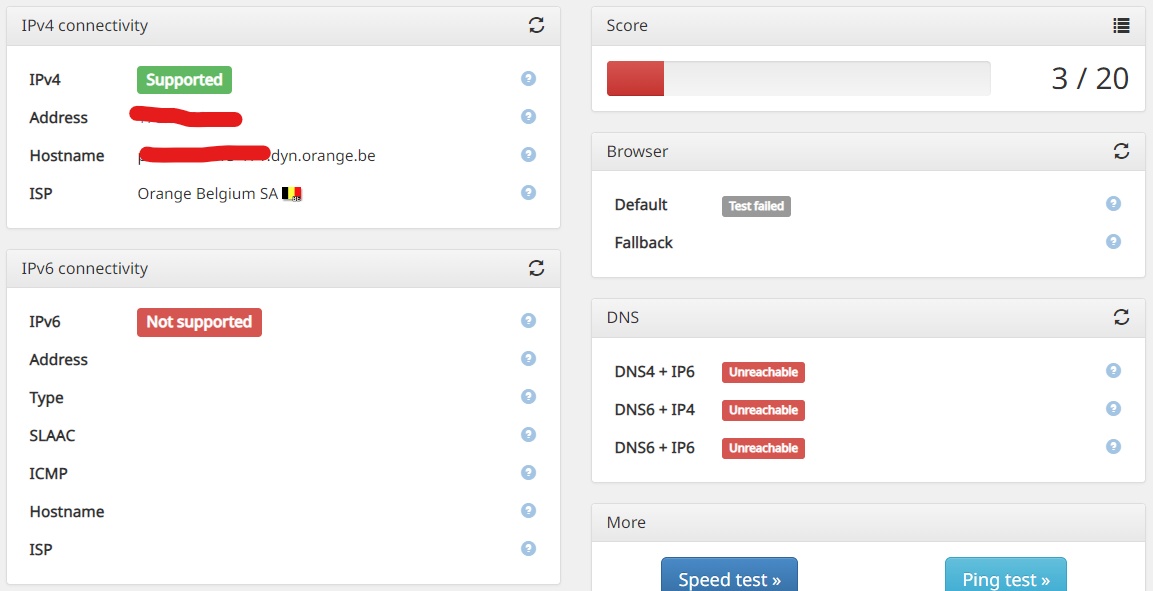Rerun the DNS test with refresh icon
The height and width of the screenshot is (591, 1153).
click(1121, 317)
